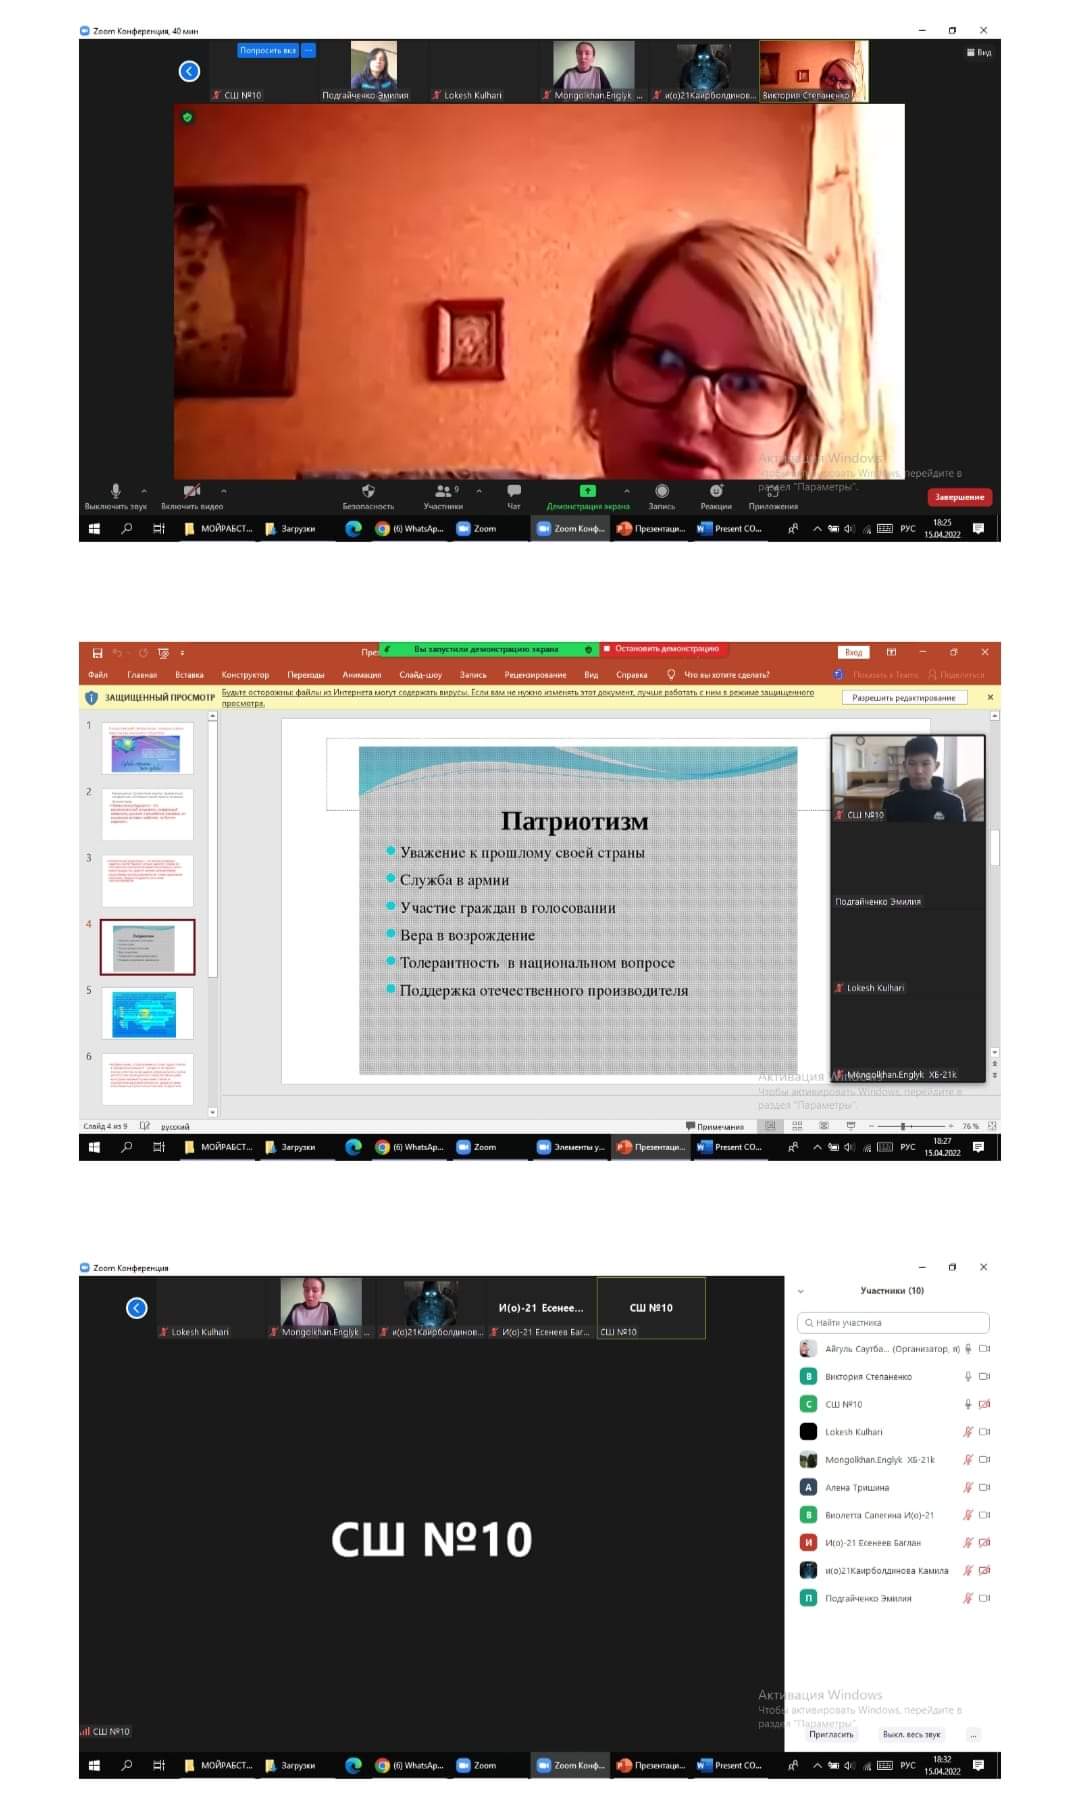
Task: Switch to the Конструктор ribbon tab
Action: tap(245, 675)
